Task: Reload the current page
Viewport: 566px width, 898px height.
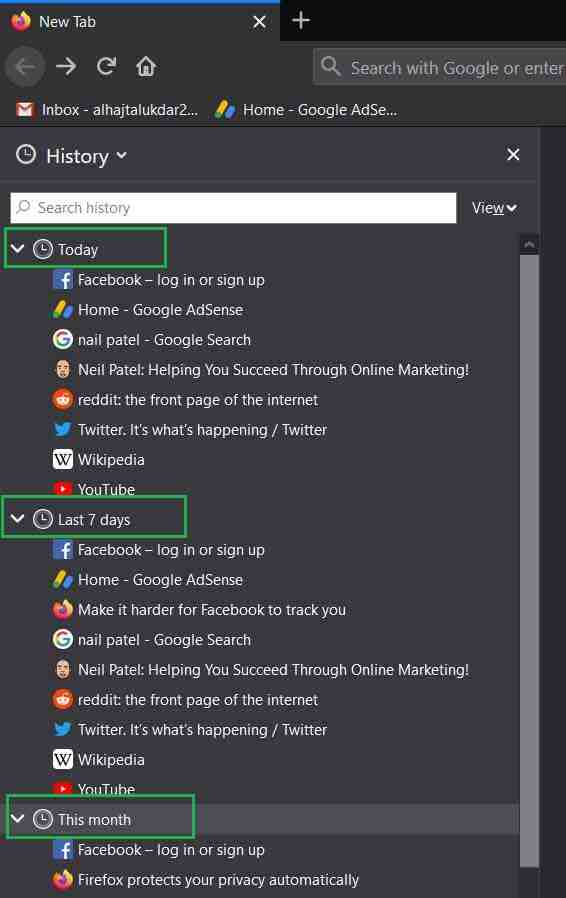Action: 107,66
